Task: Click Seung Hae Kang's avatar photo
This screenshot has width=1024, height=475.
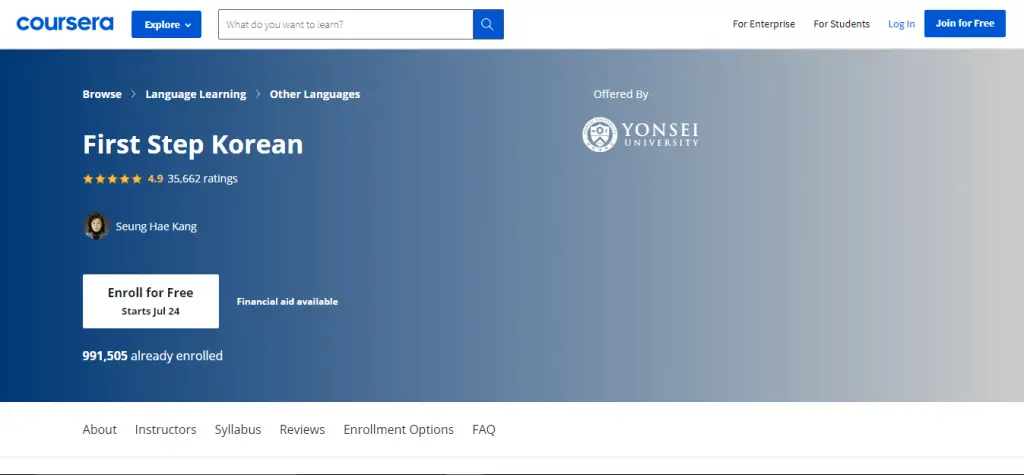Action: [96, 226]
